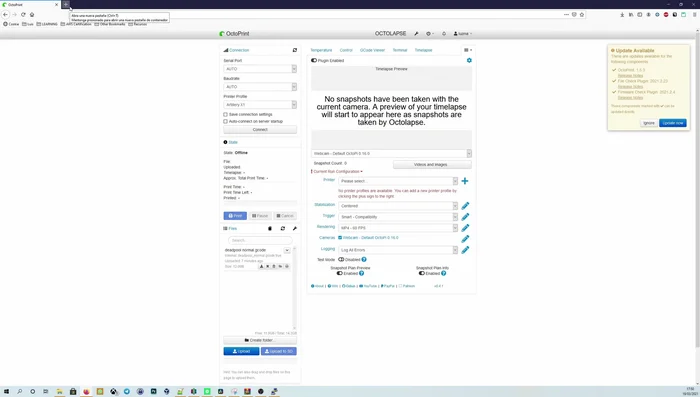The height and width of the screenshot is (397, 700).
Task: Open the tab list overflow menu
Action: [x=468, y=50]
